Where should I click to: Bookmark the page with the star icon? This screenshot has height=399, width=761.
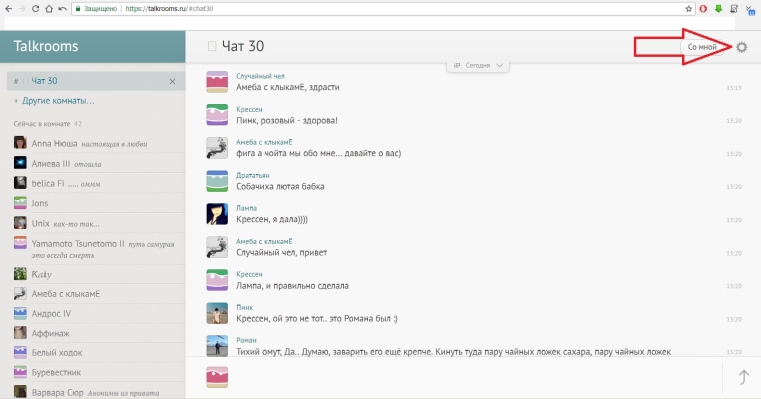(688, 8)
